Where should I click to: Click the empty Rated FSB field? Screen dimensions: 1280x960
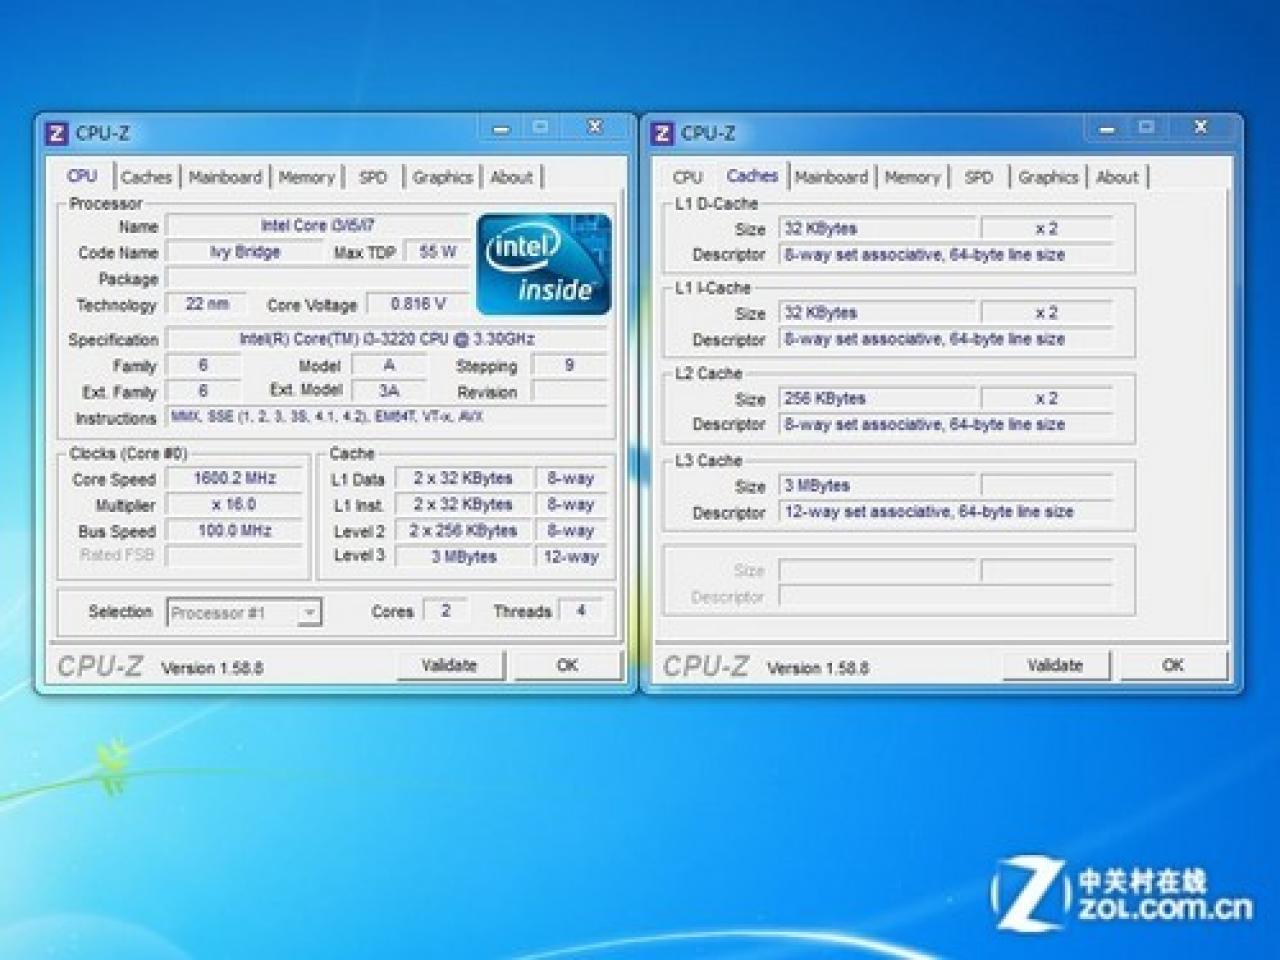pyautogui.click(x=234, y=556)
